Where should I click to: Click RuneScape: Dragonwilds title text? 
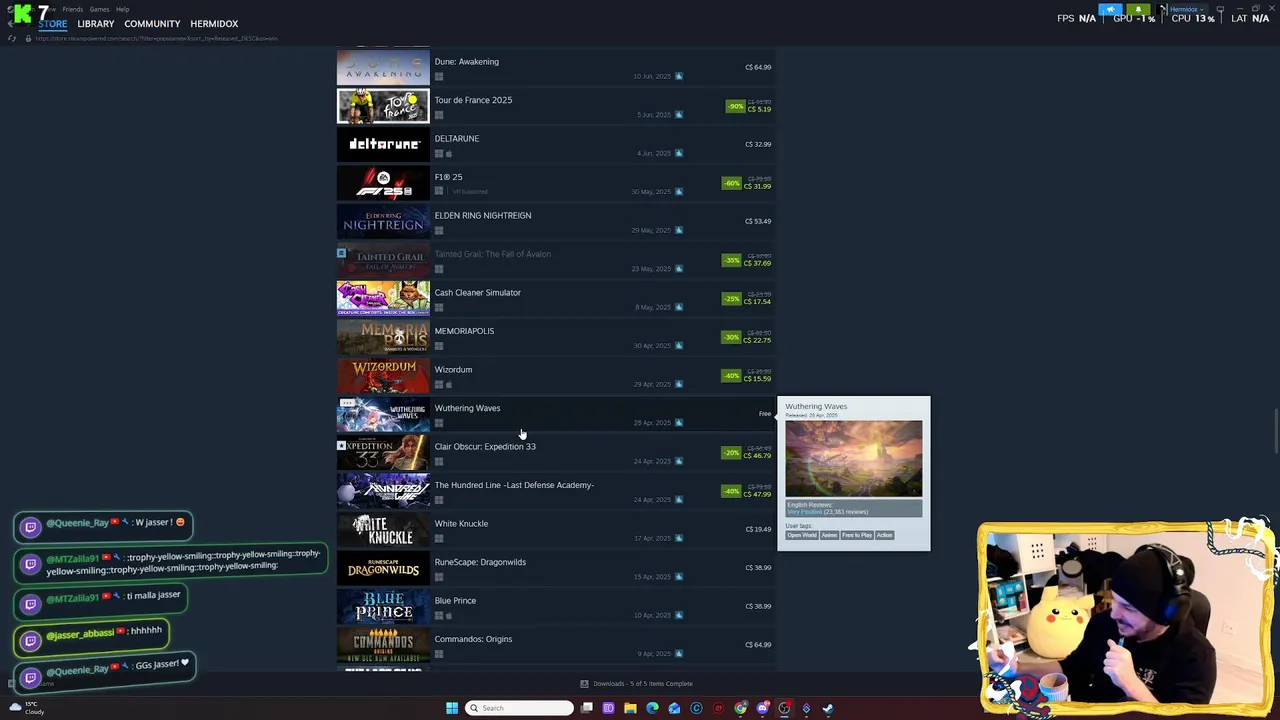coord(480,562)
